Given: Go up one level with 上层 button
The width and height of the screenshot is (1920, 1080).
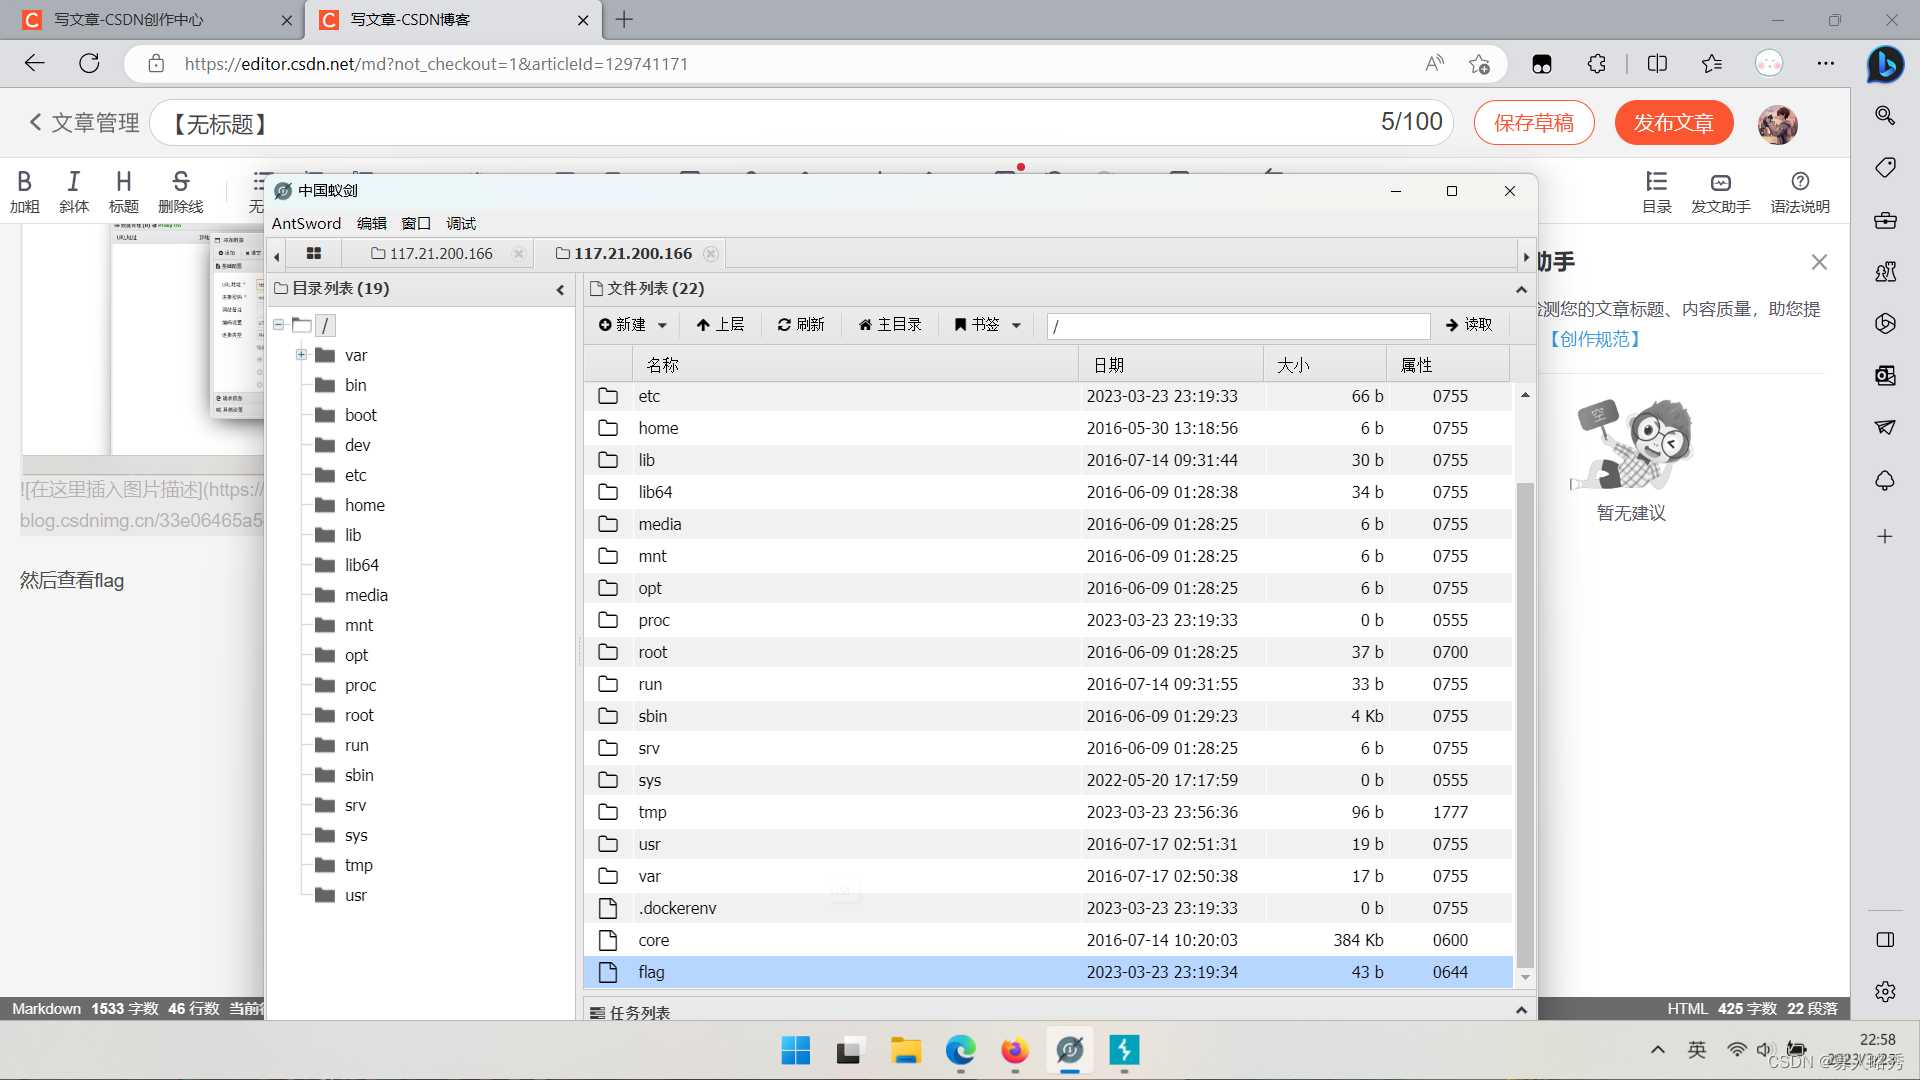Looking at the screenshot, I should tap(720, 325).
